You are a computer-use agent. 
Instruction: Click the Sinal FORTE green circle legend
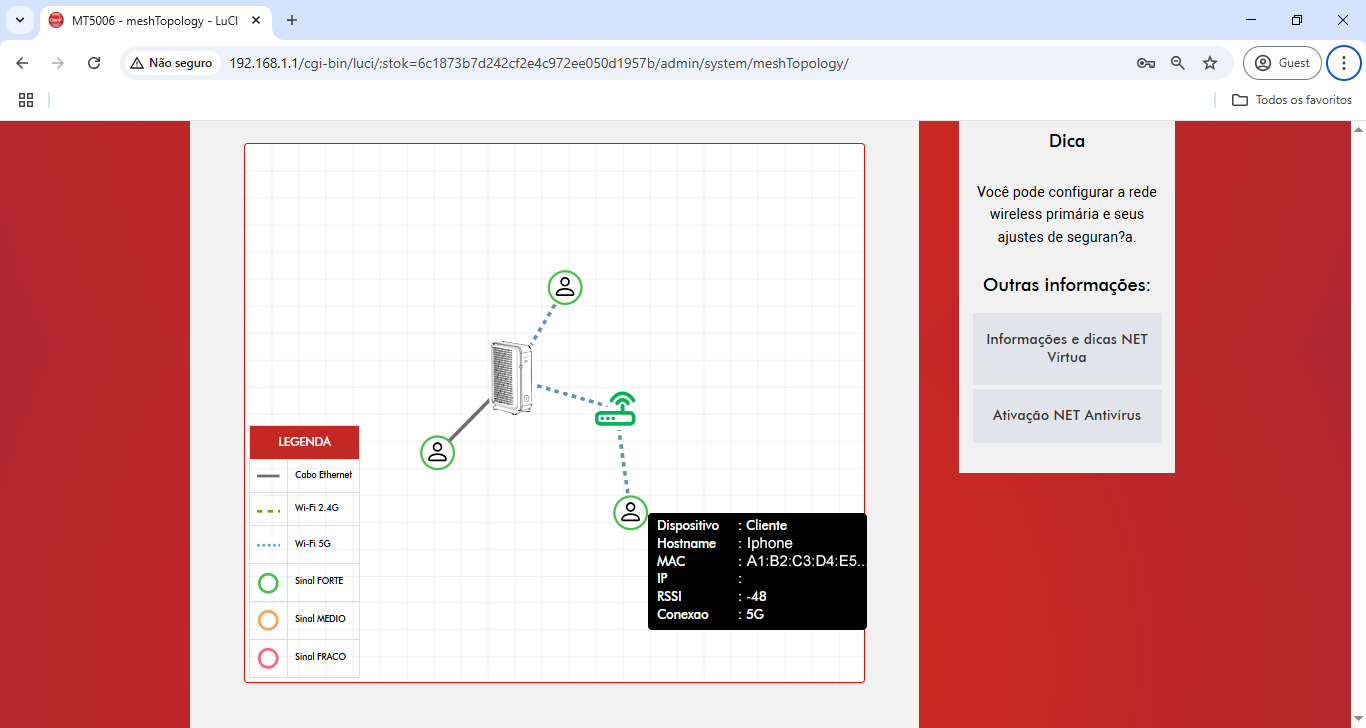click(x=268, y=583)
